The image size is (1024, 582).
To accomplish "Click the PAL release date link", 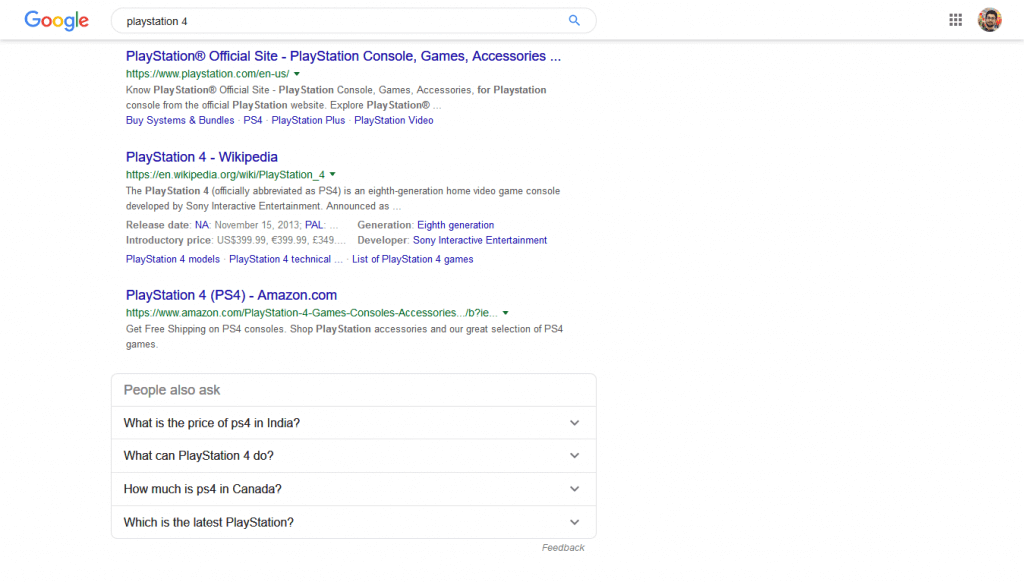I will click(x=314, y=225).
